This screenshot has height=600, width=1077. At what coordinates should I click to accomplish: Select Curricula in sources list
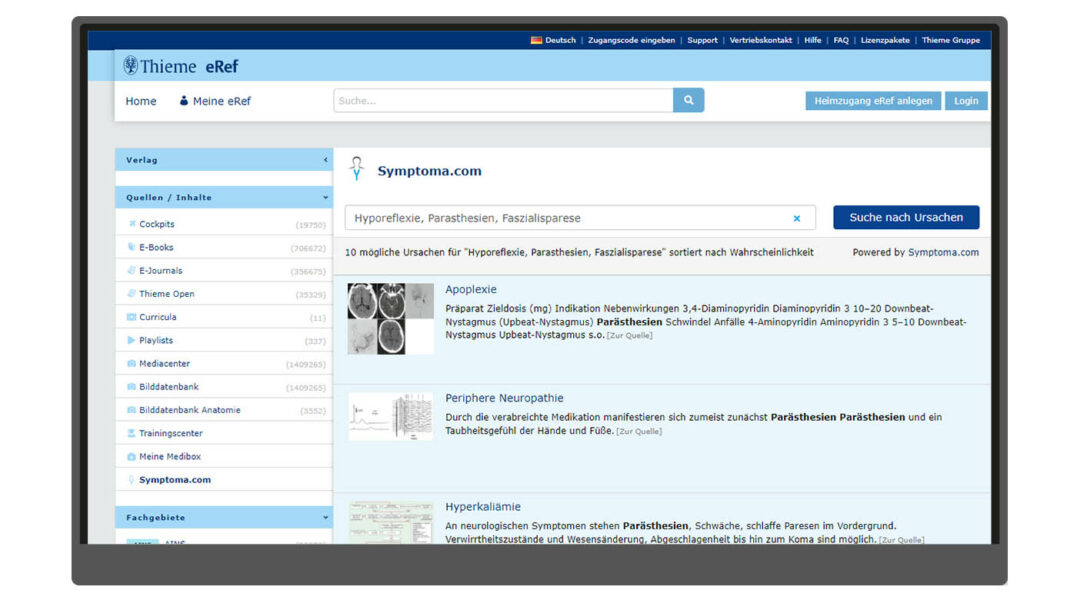tap(158, 317)
